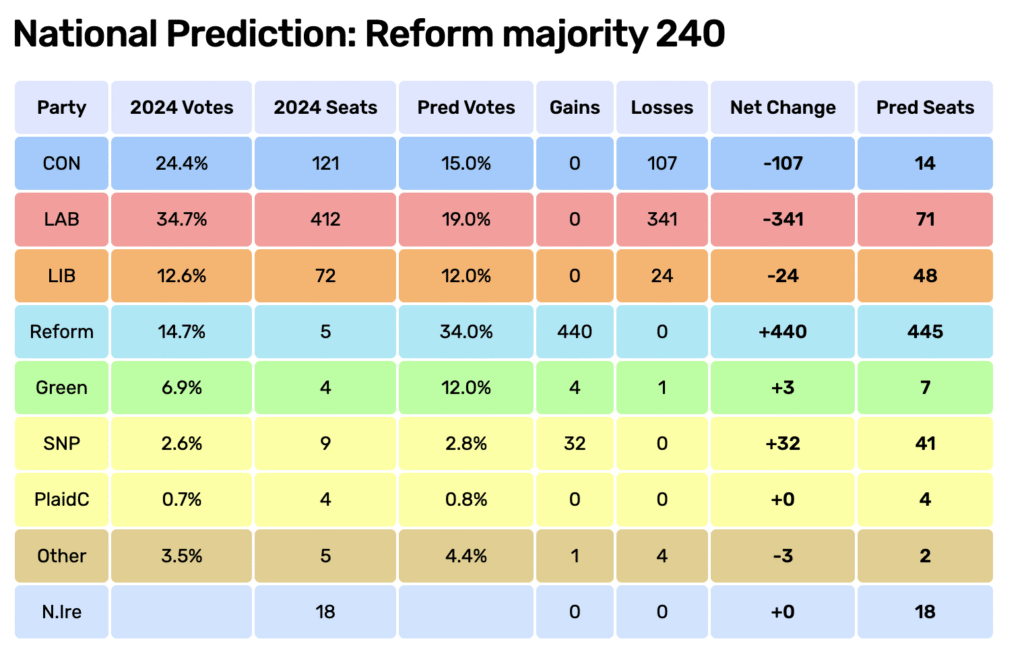The width and height of the screenshot is (1024, 660).
Task: Select the 2024 Votes column header
Action: click(x=181, y=108)
